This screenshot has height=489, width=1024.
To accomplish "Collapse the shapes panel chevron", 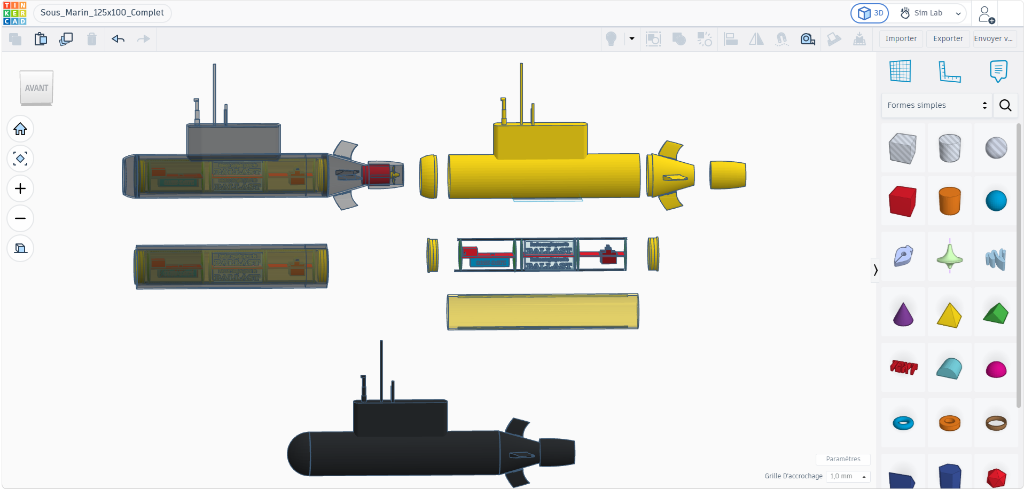I will [876, 270].
